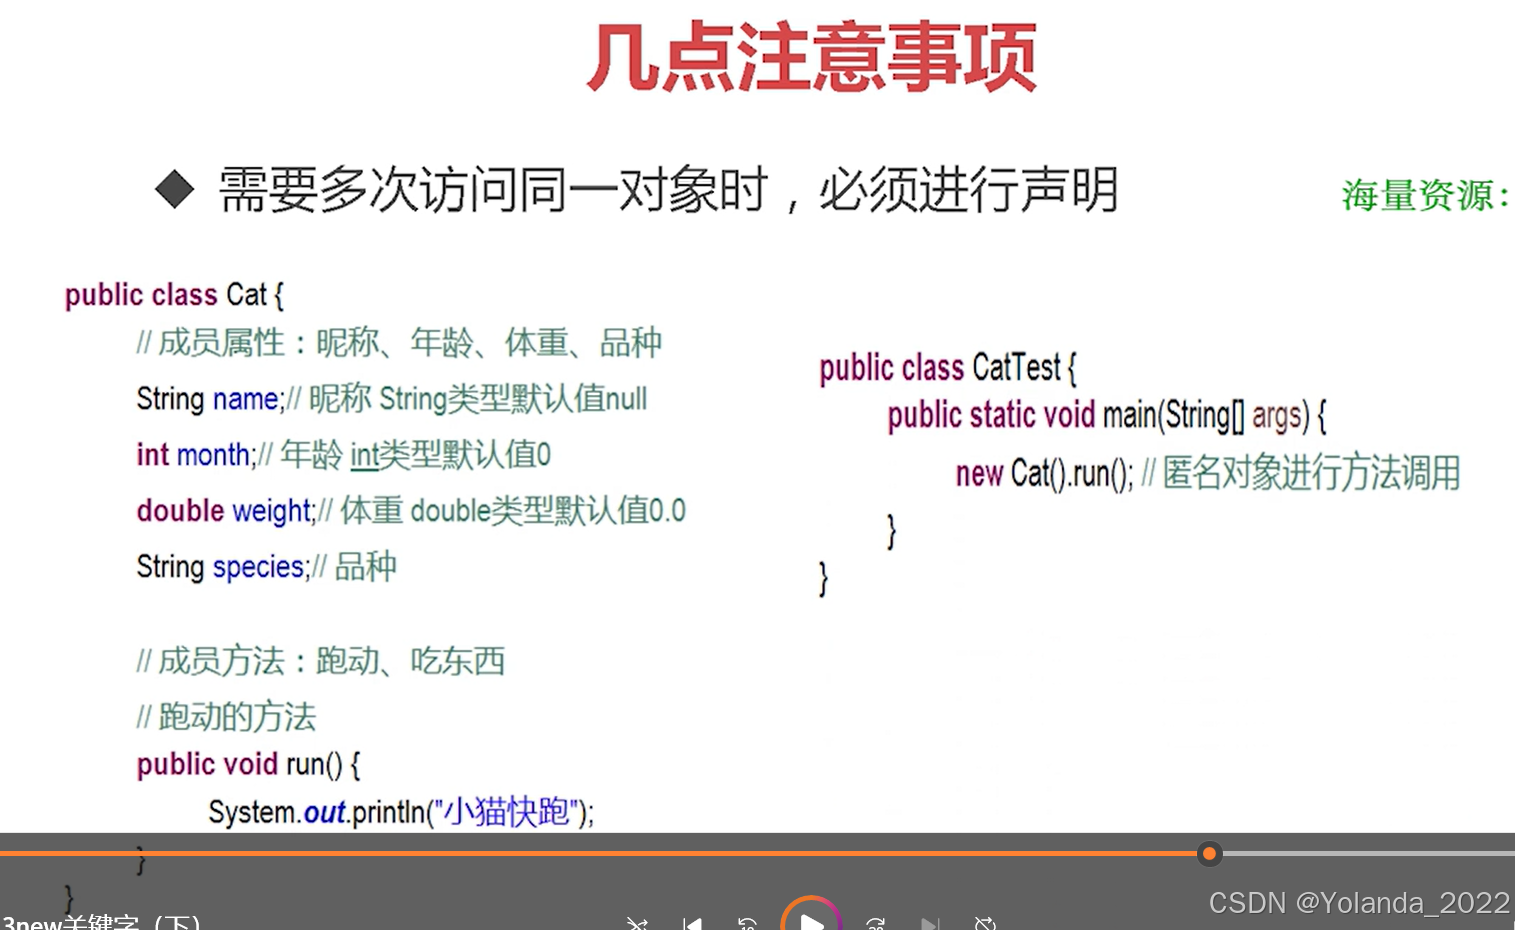Click the line "public void run() {"
Screen dimensions: 1515x930
point(249,765)
